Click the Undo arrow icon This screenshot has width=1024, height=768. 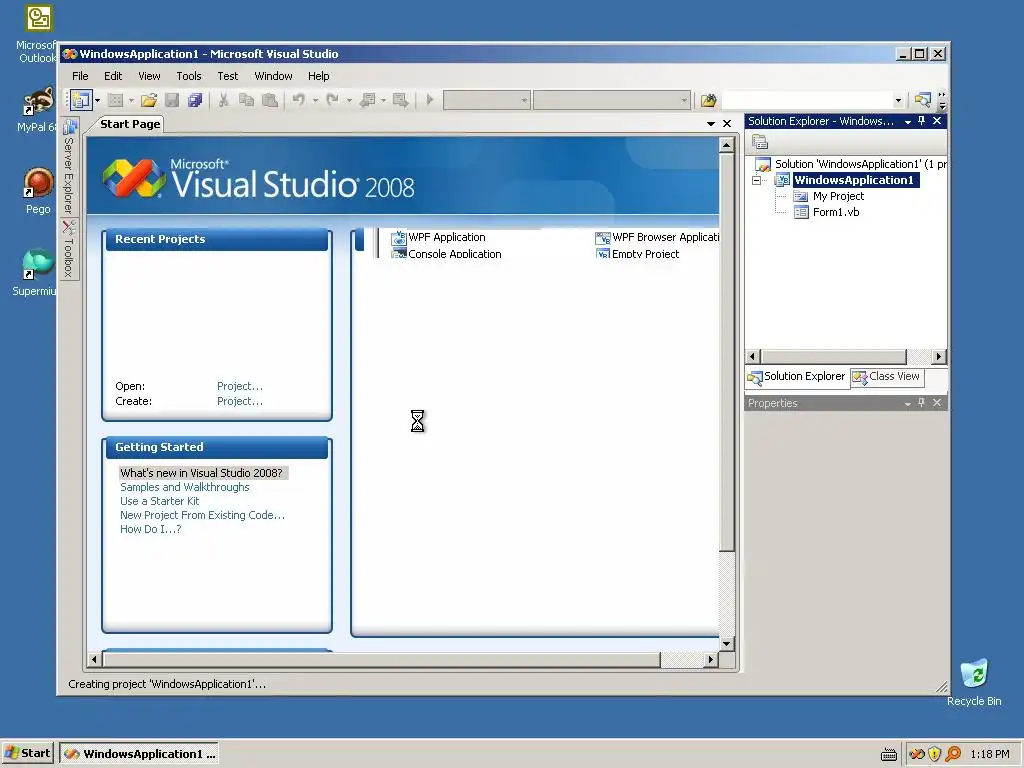pyautogui.click(x=298, y=100)
